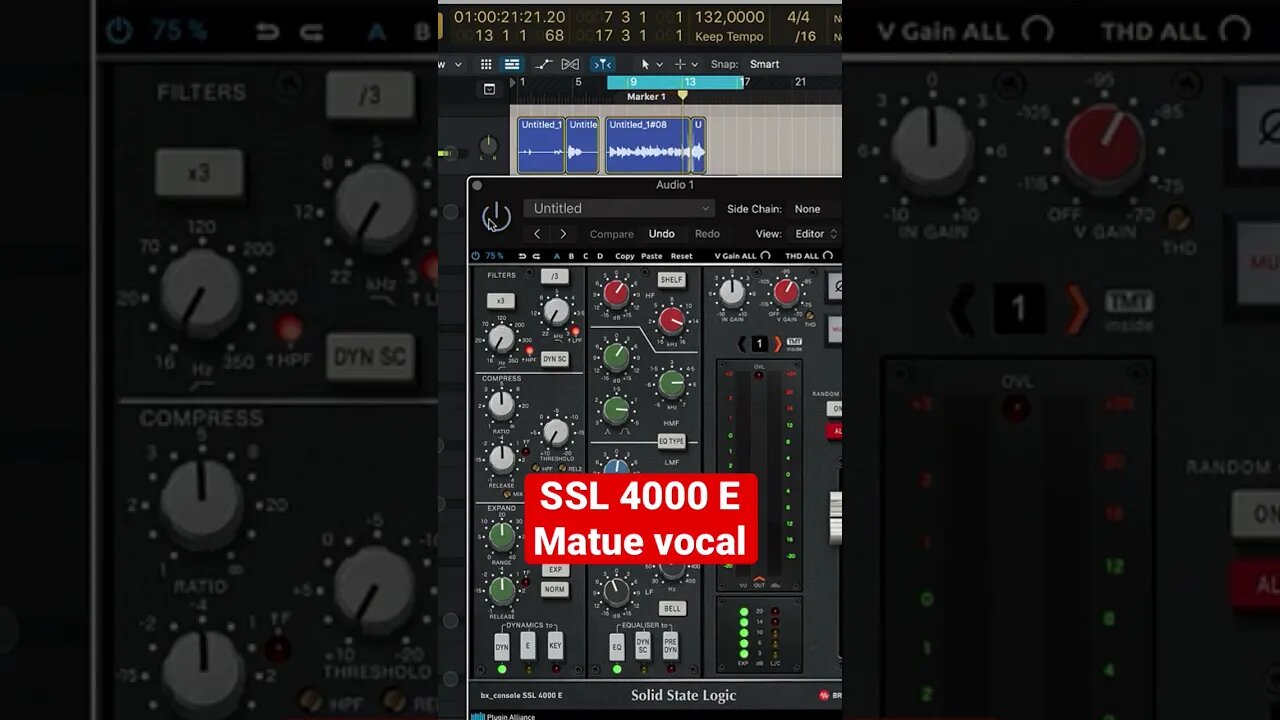Image resolution: width=1280 pixels, height=720 pixels.
Task: Select previous channel with left arrow
Action: tap(741, 344)
